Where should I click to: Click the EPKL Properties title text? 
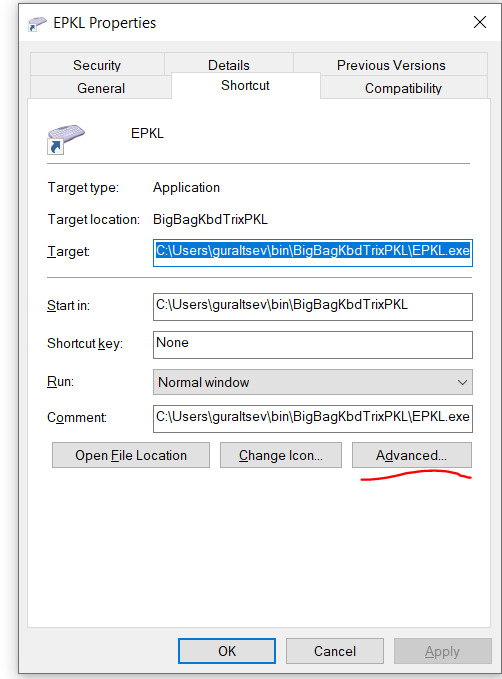(x=104, y=23)
